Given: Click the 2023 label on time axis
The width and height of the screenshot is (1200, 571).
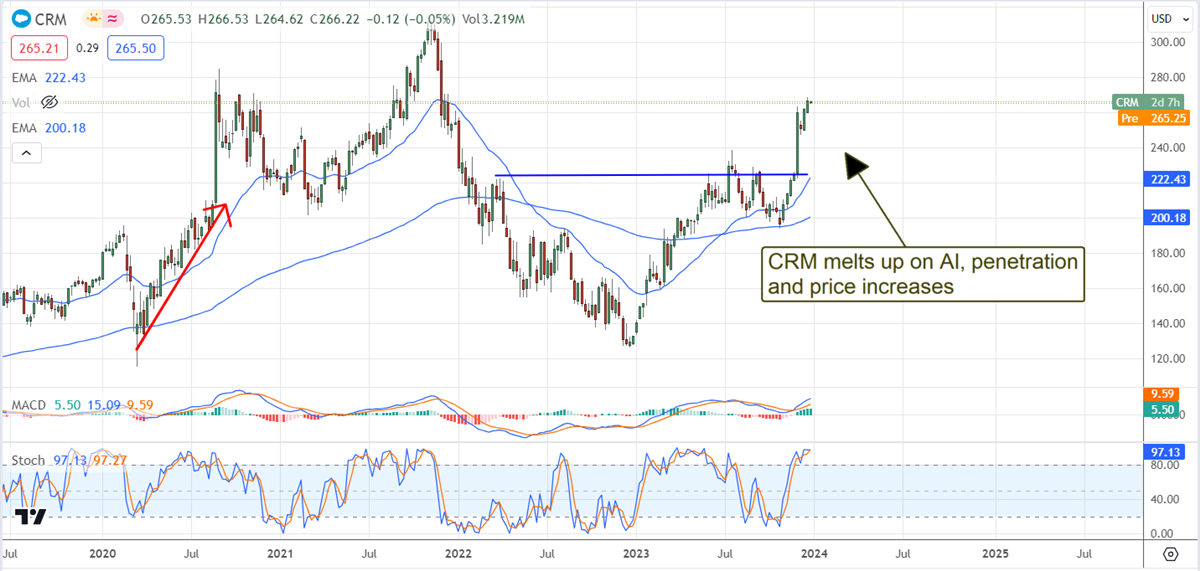Looking at the screenshot, I should [x=637, y=552].
